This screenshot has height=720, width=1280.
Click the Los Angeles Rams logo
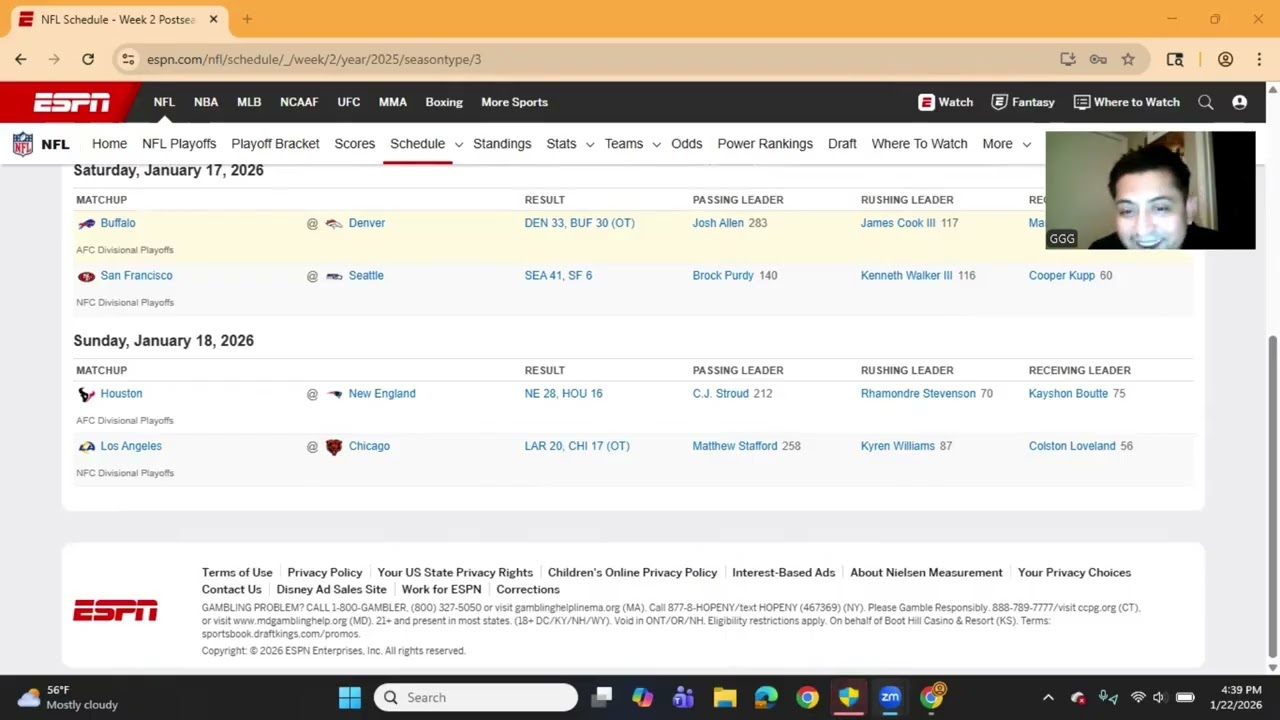[x=87, y=446]
